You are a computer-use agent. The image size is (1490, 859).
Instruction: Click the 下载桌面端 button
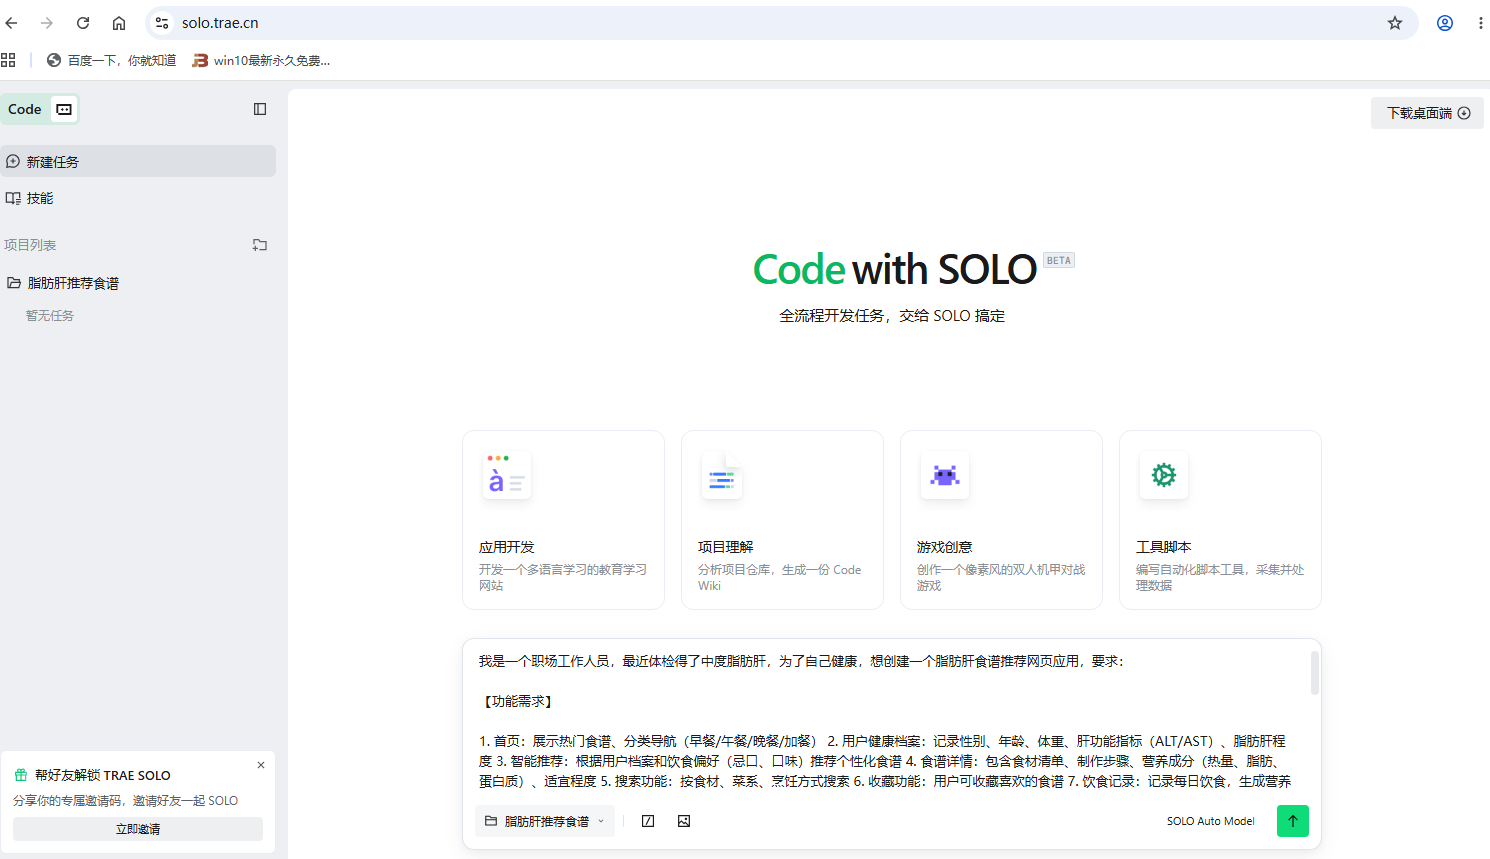click(x=1427, y=113)
